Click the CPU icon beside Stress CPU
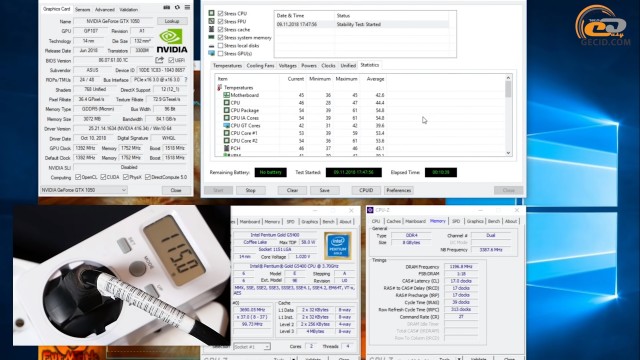Viewport: 640px width, 360px height. [x=211, y=13]
